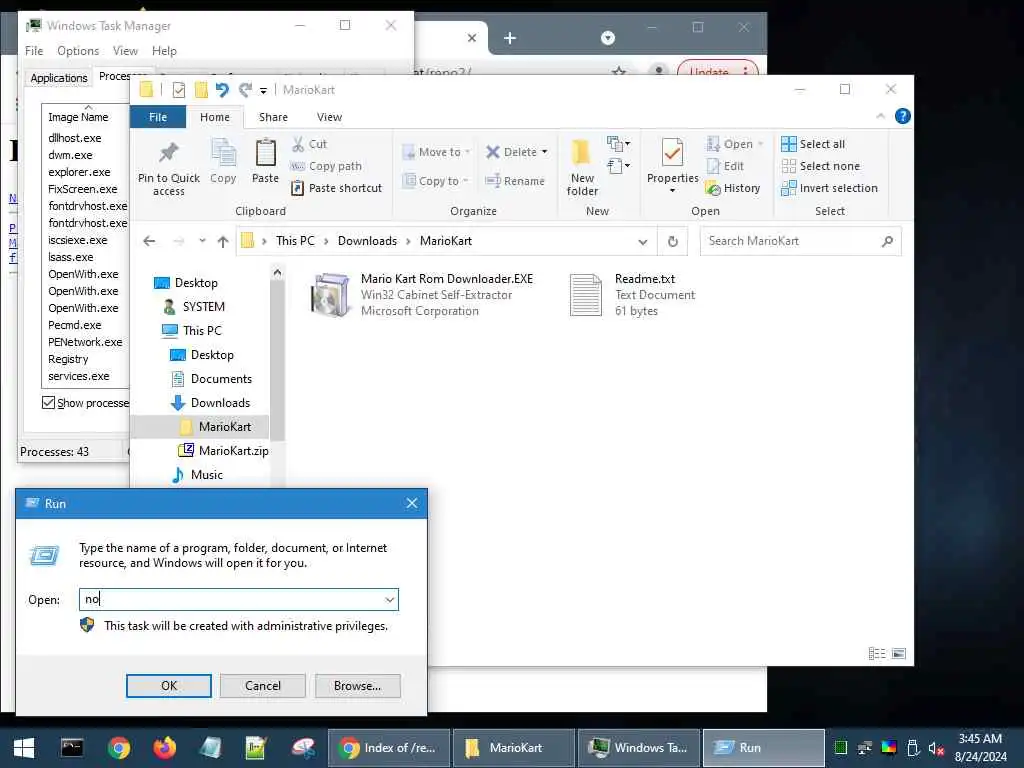Select Documents in navigation pane

212,379
